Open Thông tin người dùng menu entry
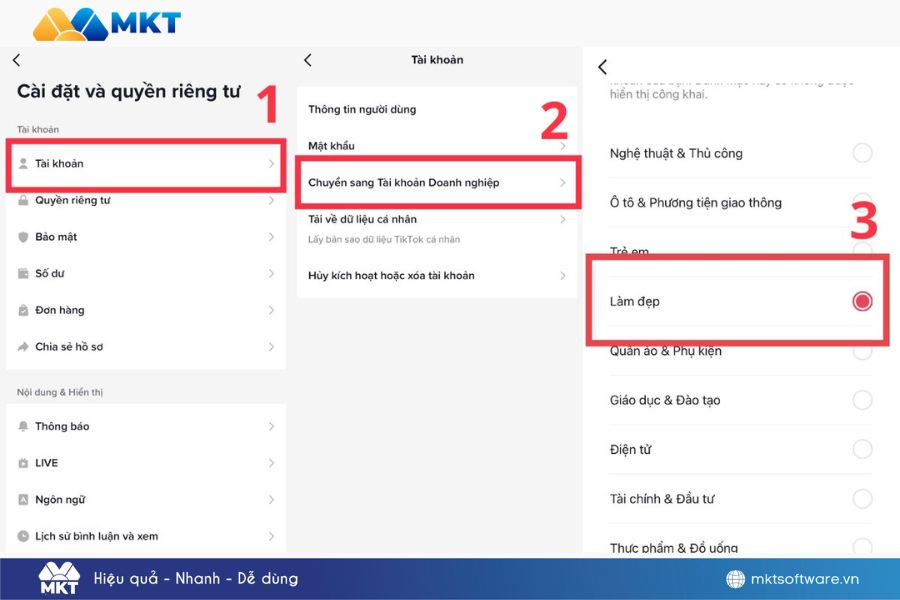900x600 pixels. coord(362,109)
